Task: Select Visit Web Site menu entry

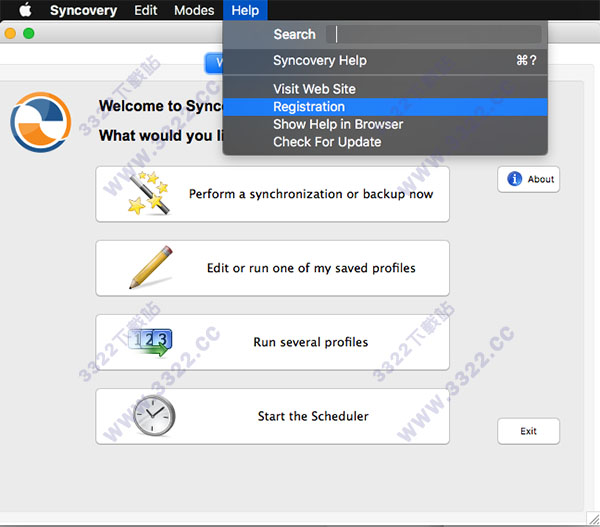Action: [x=385, y=89]
